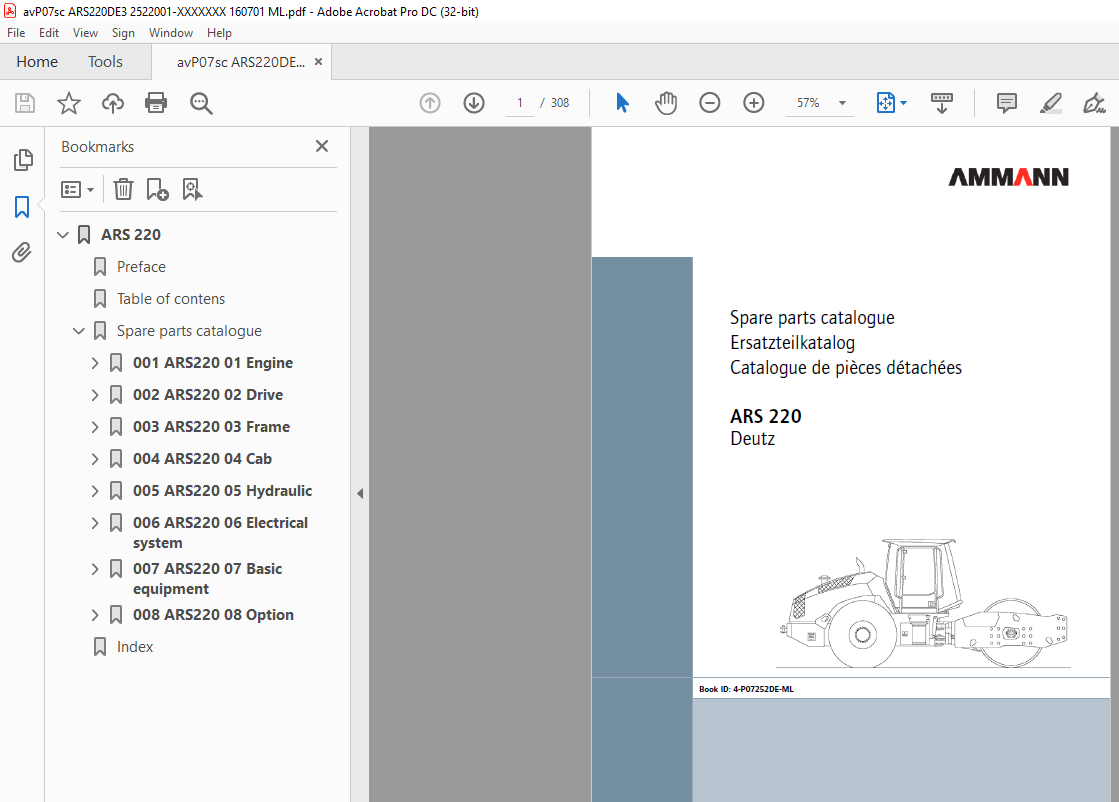
Task: Jump to the Index bookmark
Action: [135, 647]
